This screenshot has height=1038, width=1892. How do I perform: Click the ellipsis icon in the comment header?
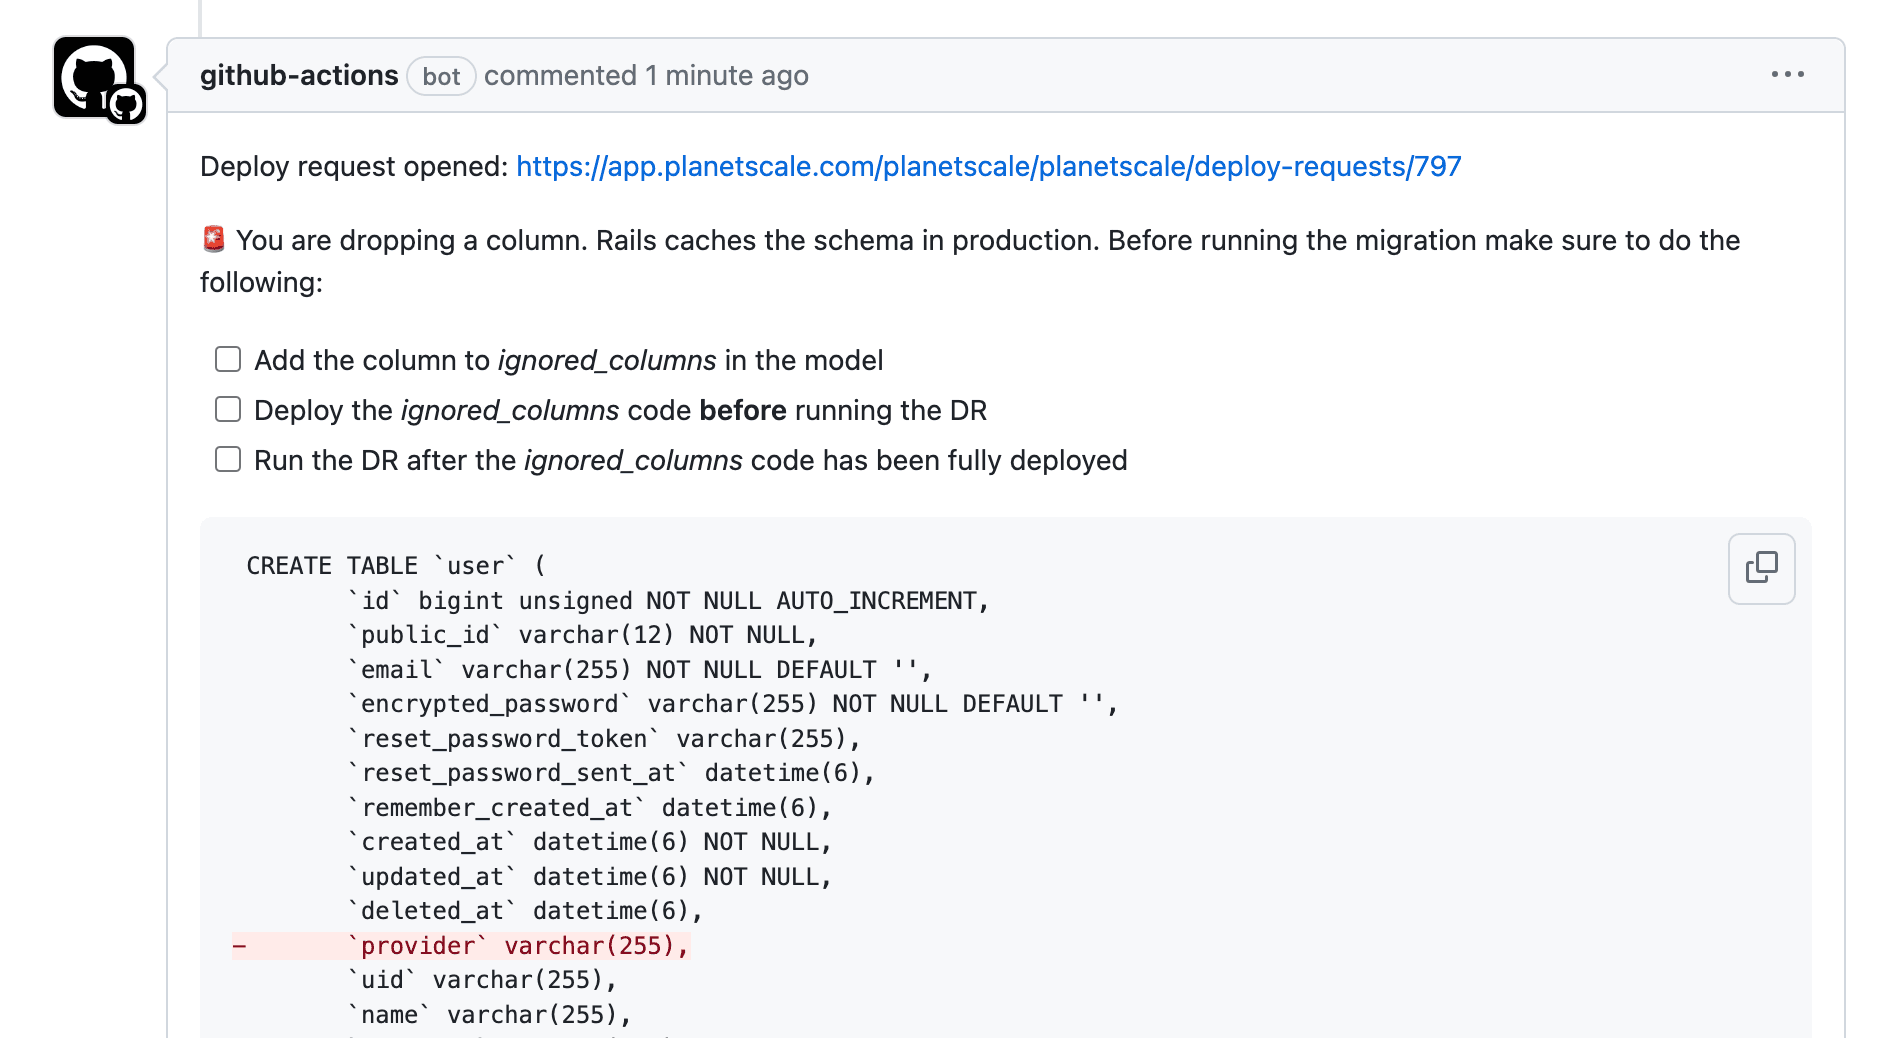[x=1788, y=74]
